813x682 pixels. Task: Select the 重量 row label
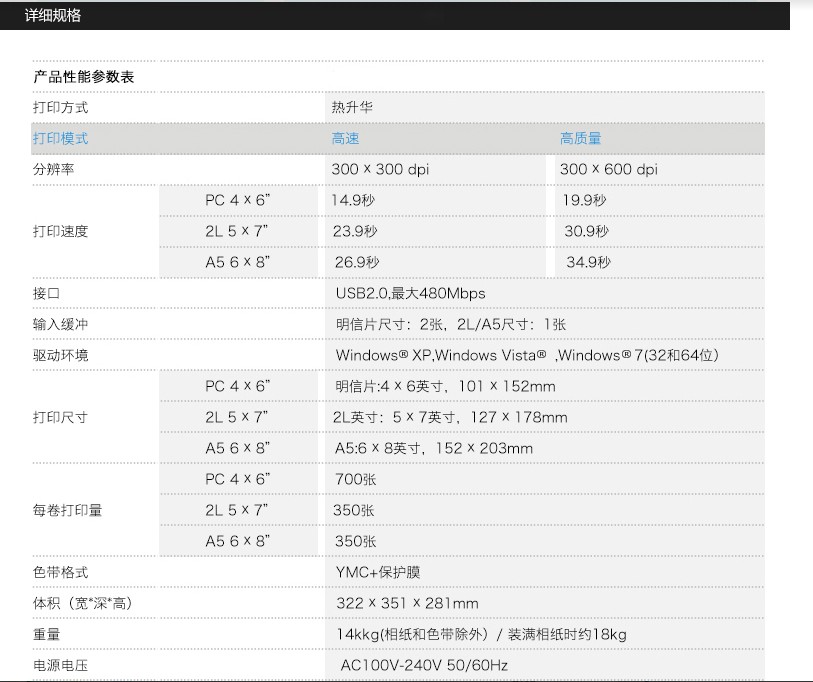46,635
